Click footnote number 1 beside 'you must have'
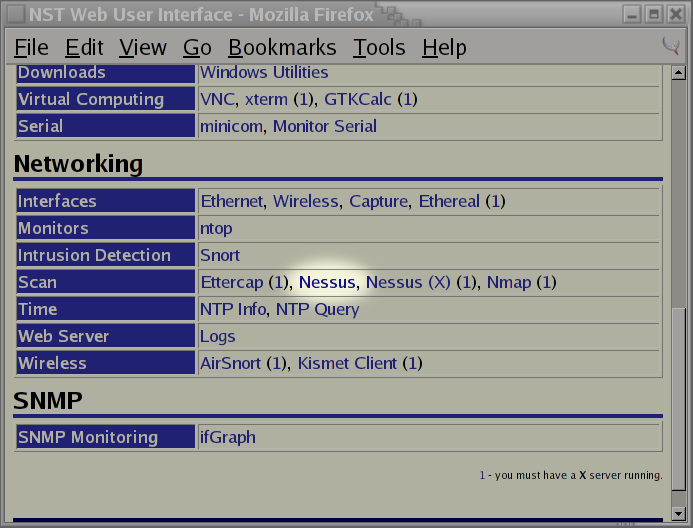 click(x=482, y=475)
